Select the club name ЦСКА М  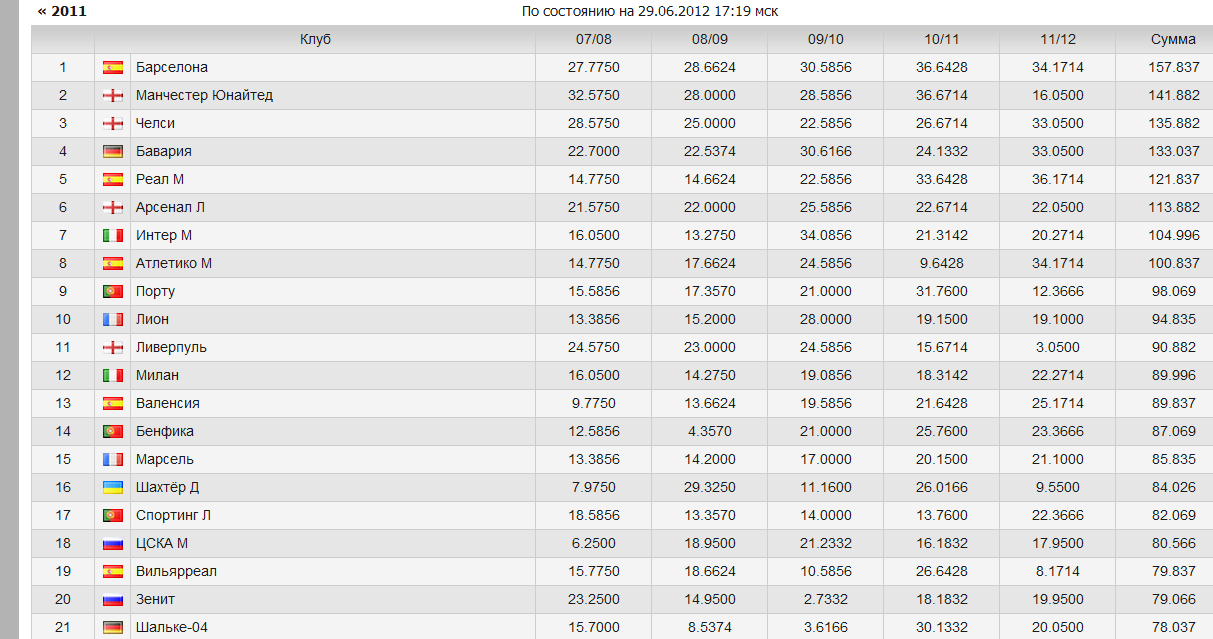(x=162, y=543)
